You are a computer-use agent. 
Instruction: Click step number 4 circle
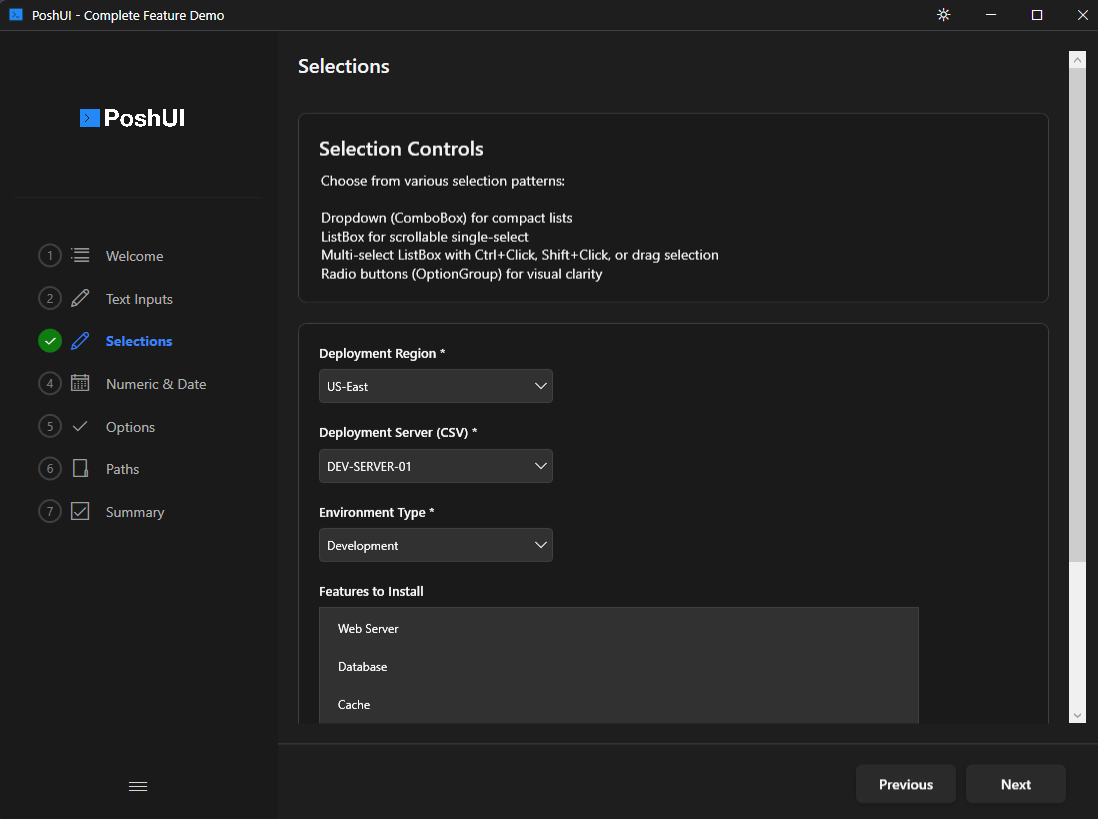click(x=50, y=384)
